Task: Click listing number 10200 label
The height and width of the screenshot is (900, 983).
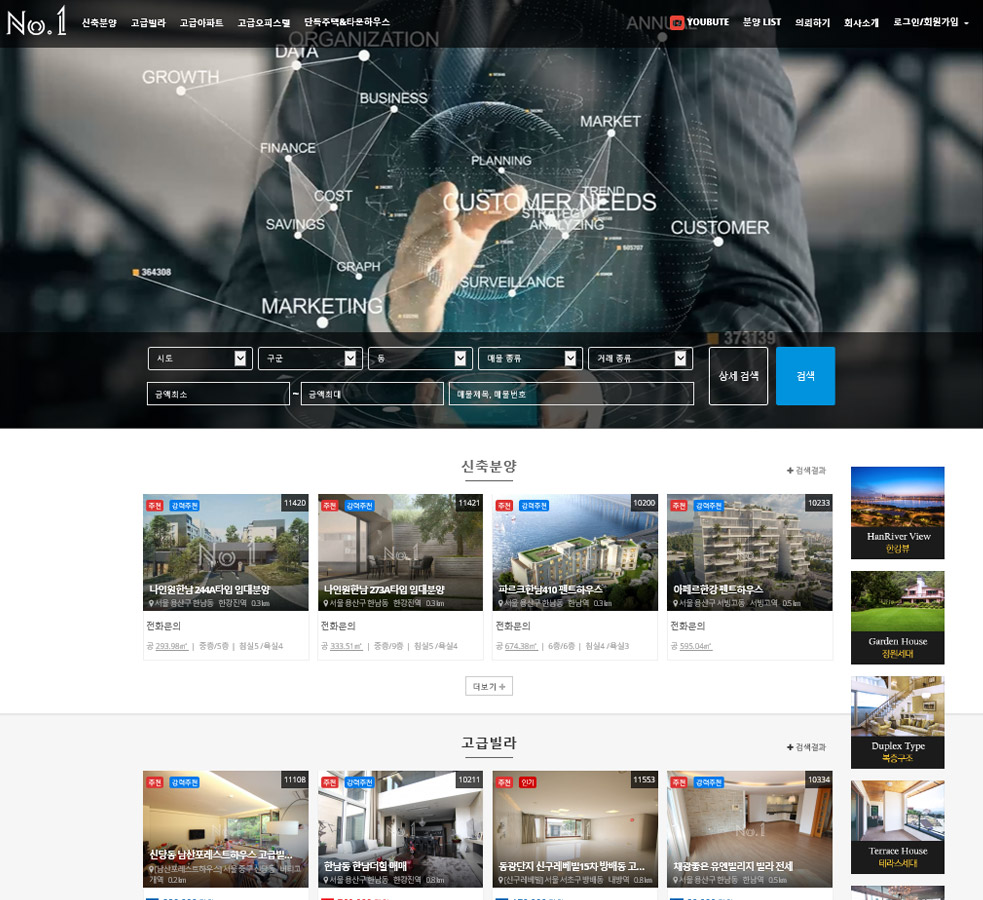Action: pos(644,503)
